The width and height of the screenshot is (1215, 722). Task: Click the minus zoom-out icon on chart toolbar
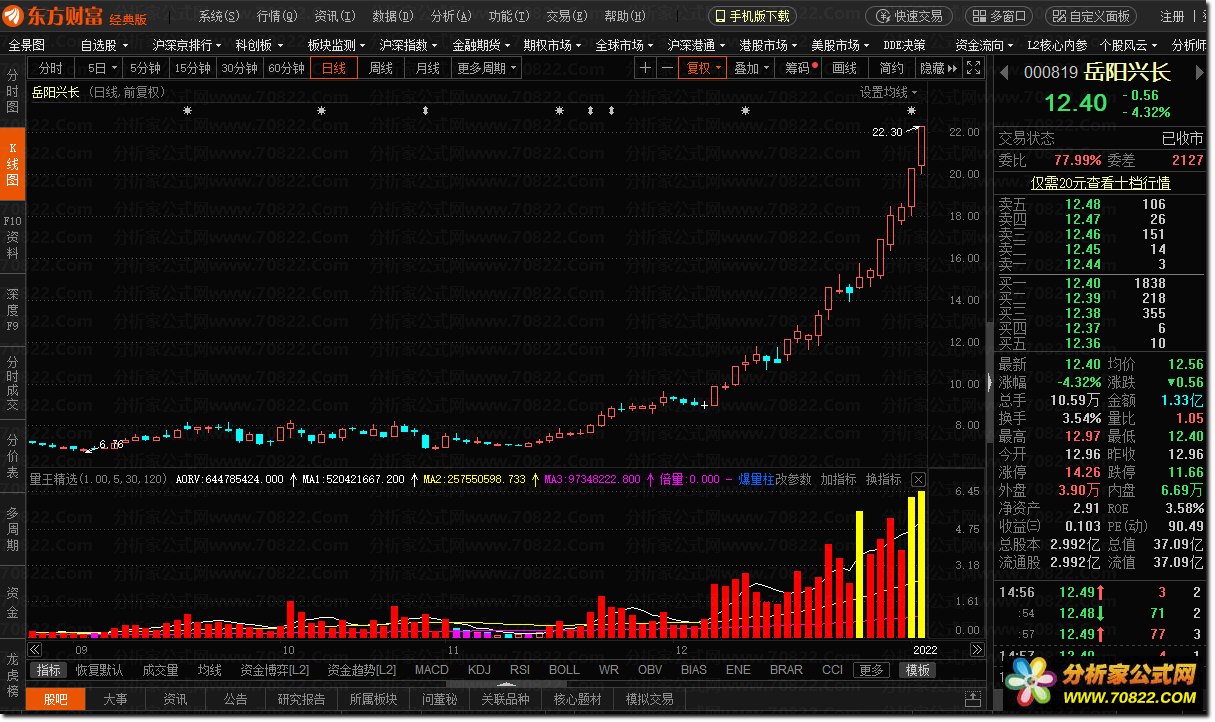point(667,68)
